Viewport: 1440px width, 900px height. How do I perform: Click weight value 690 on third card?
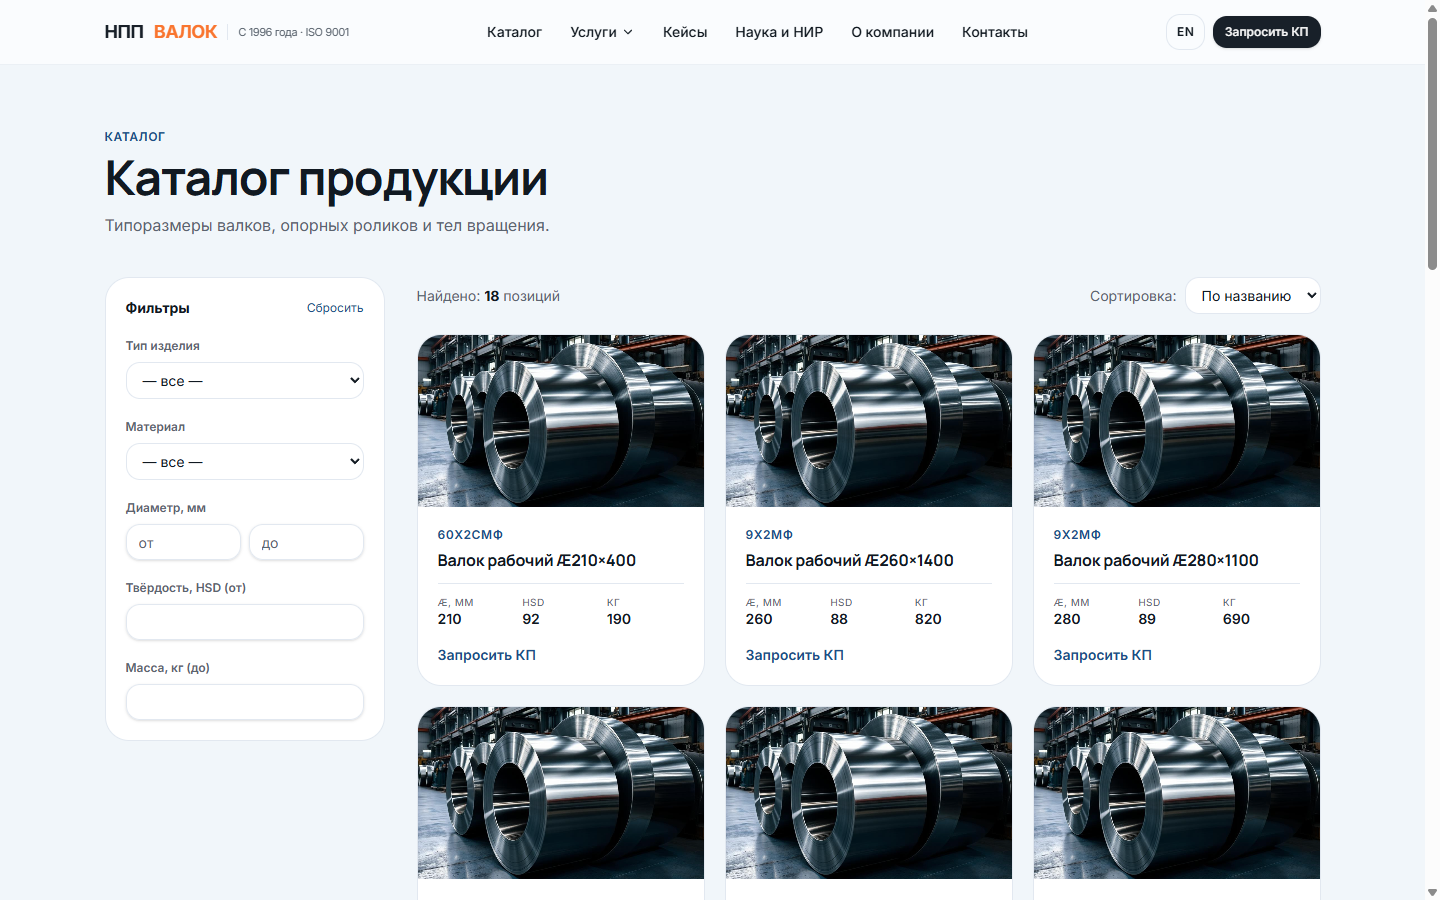(1236, 619)
